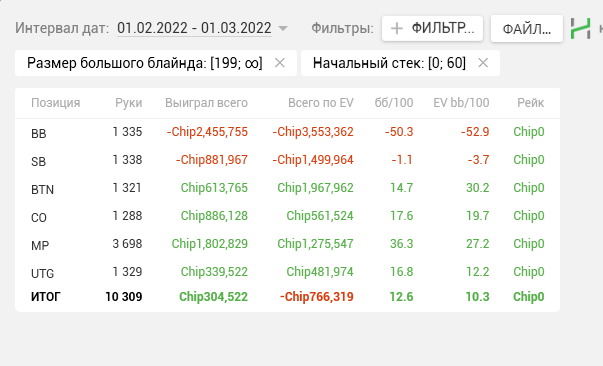Image resolution: width=603 pixels, height=366 pixels.
Task: Click the ИТОГ totals row
Action: (x=287, y=297)
